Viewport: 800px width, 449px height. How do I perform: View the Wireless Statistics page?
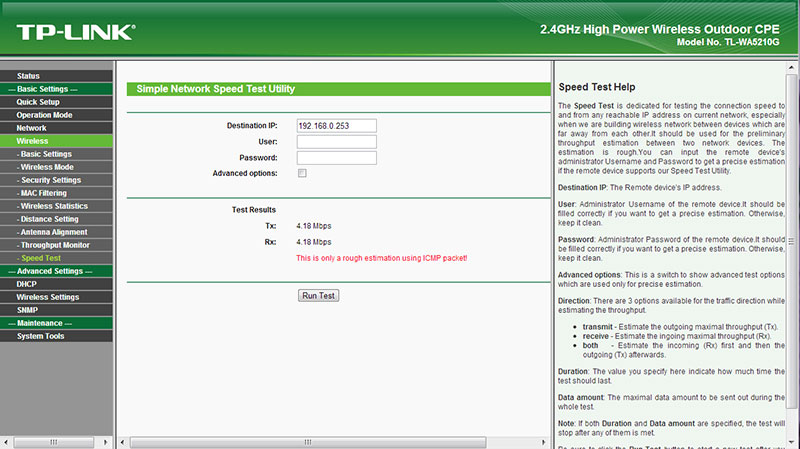tap(54, 206)
